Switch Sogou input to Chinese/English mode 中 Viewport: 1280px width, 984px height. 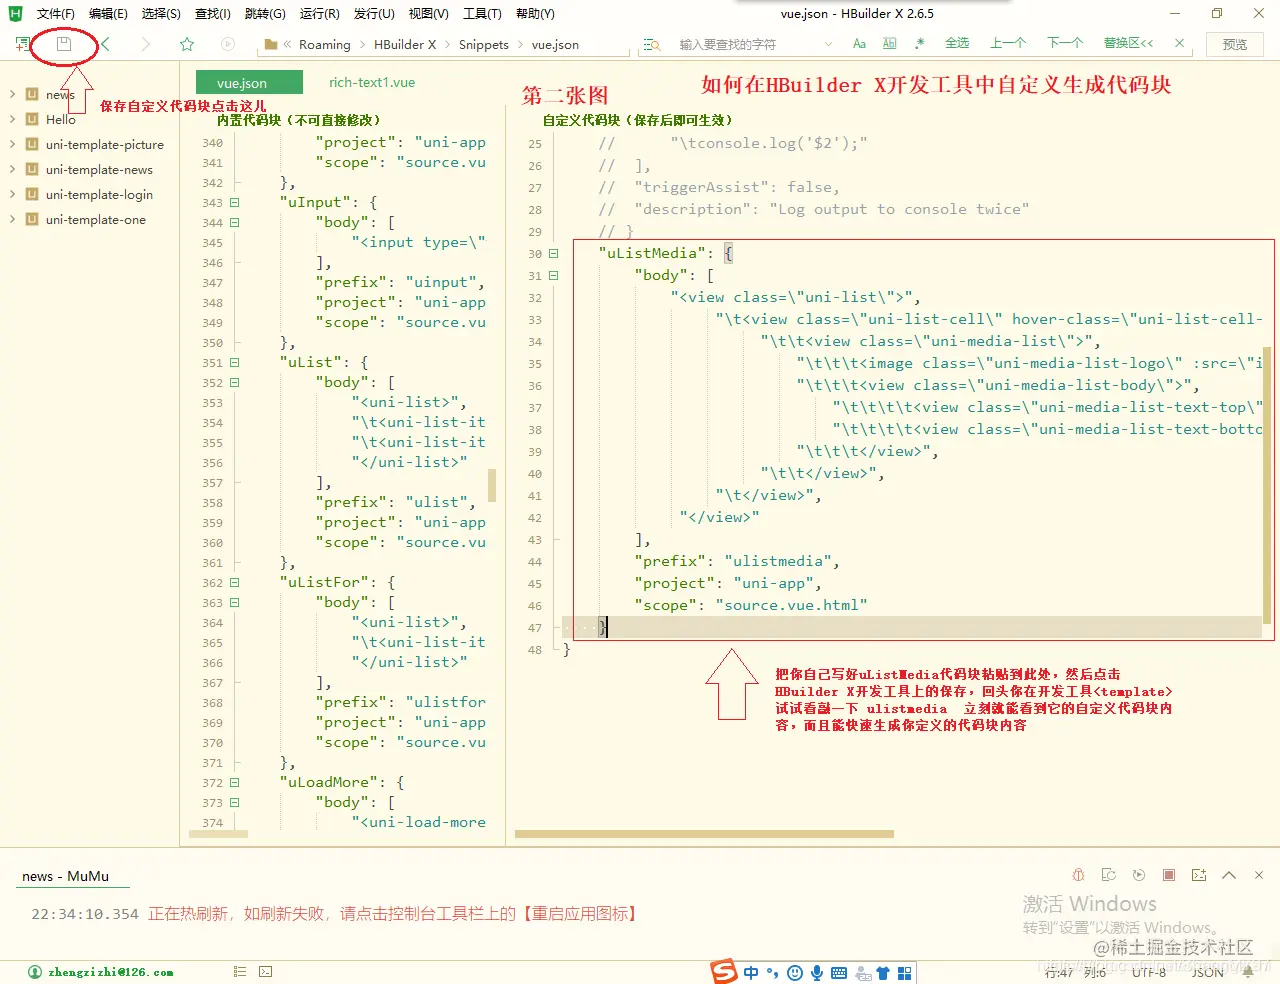pyautogui.click(x=751, y=972)
